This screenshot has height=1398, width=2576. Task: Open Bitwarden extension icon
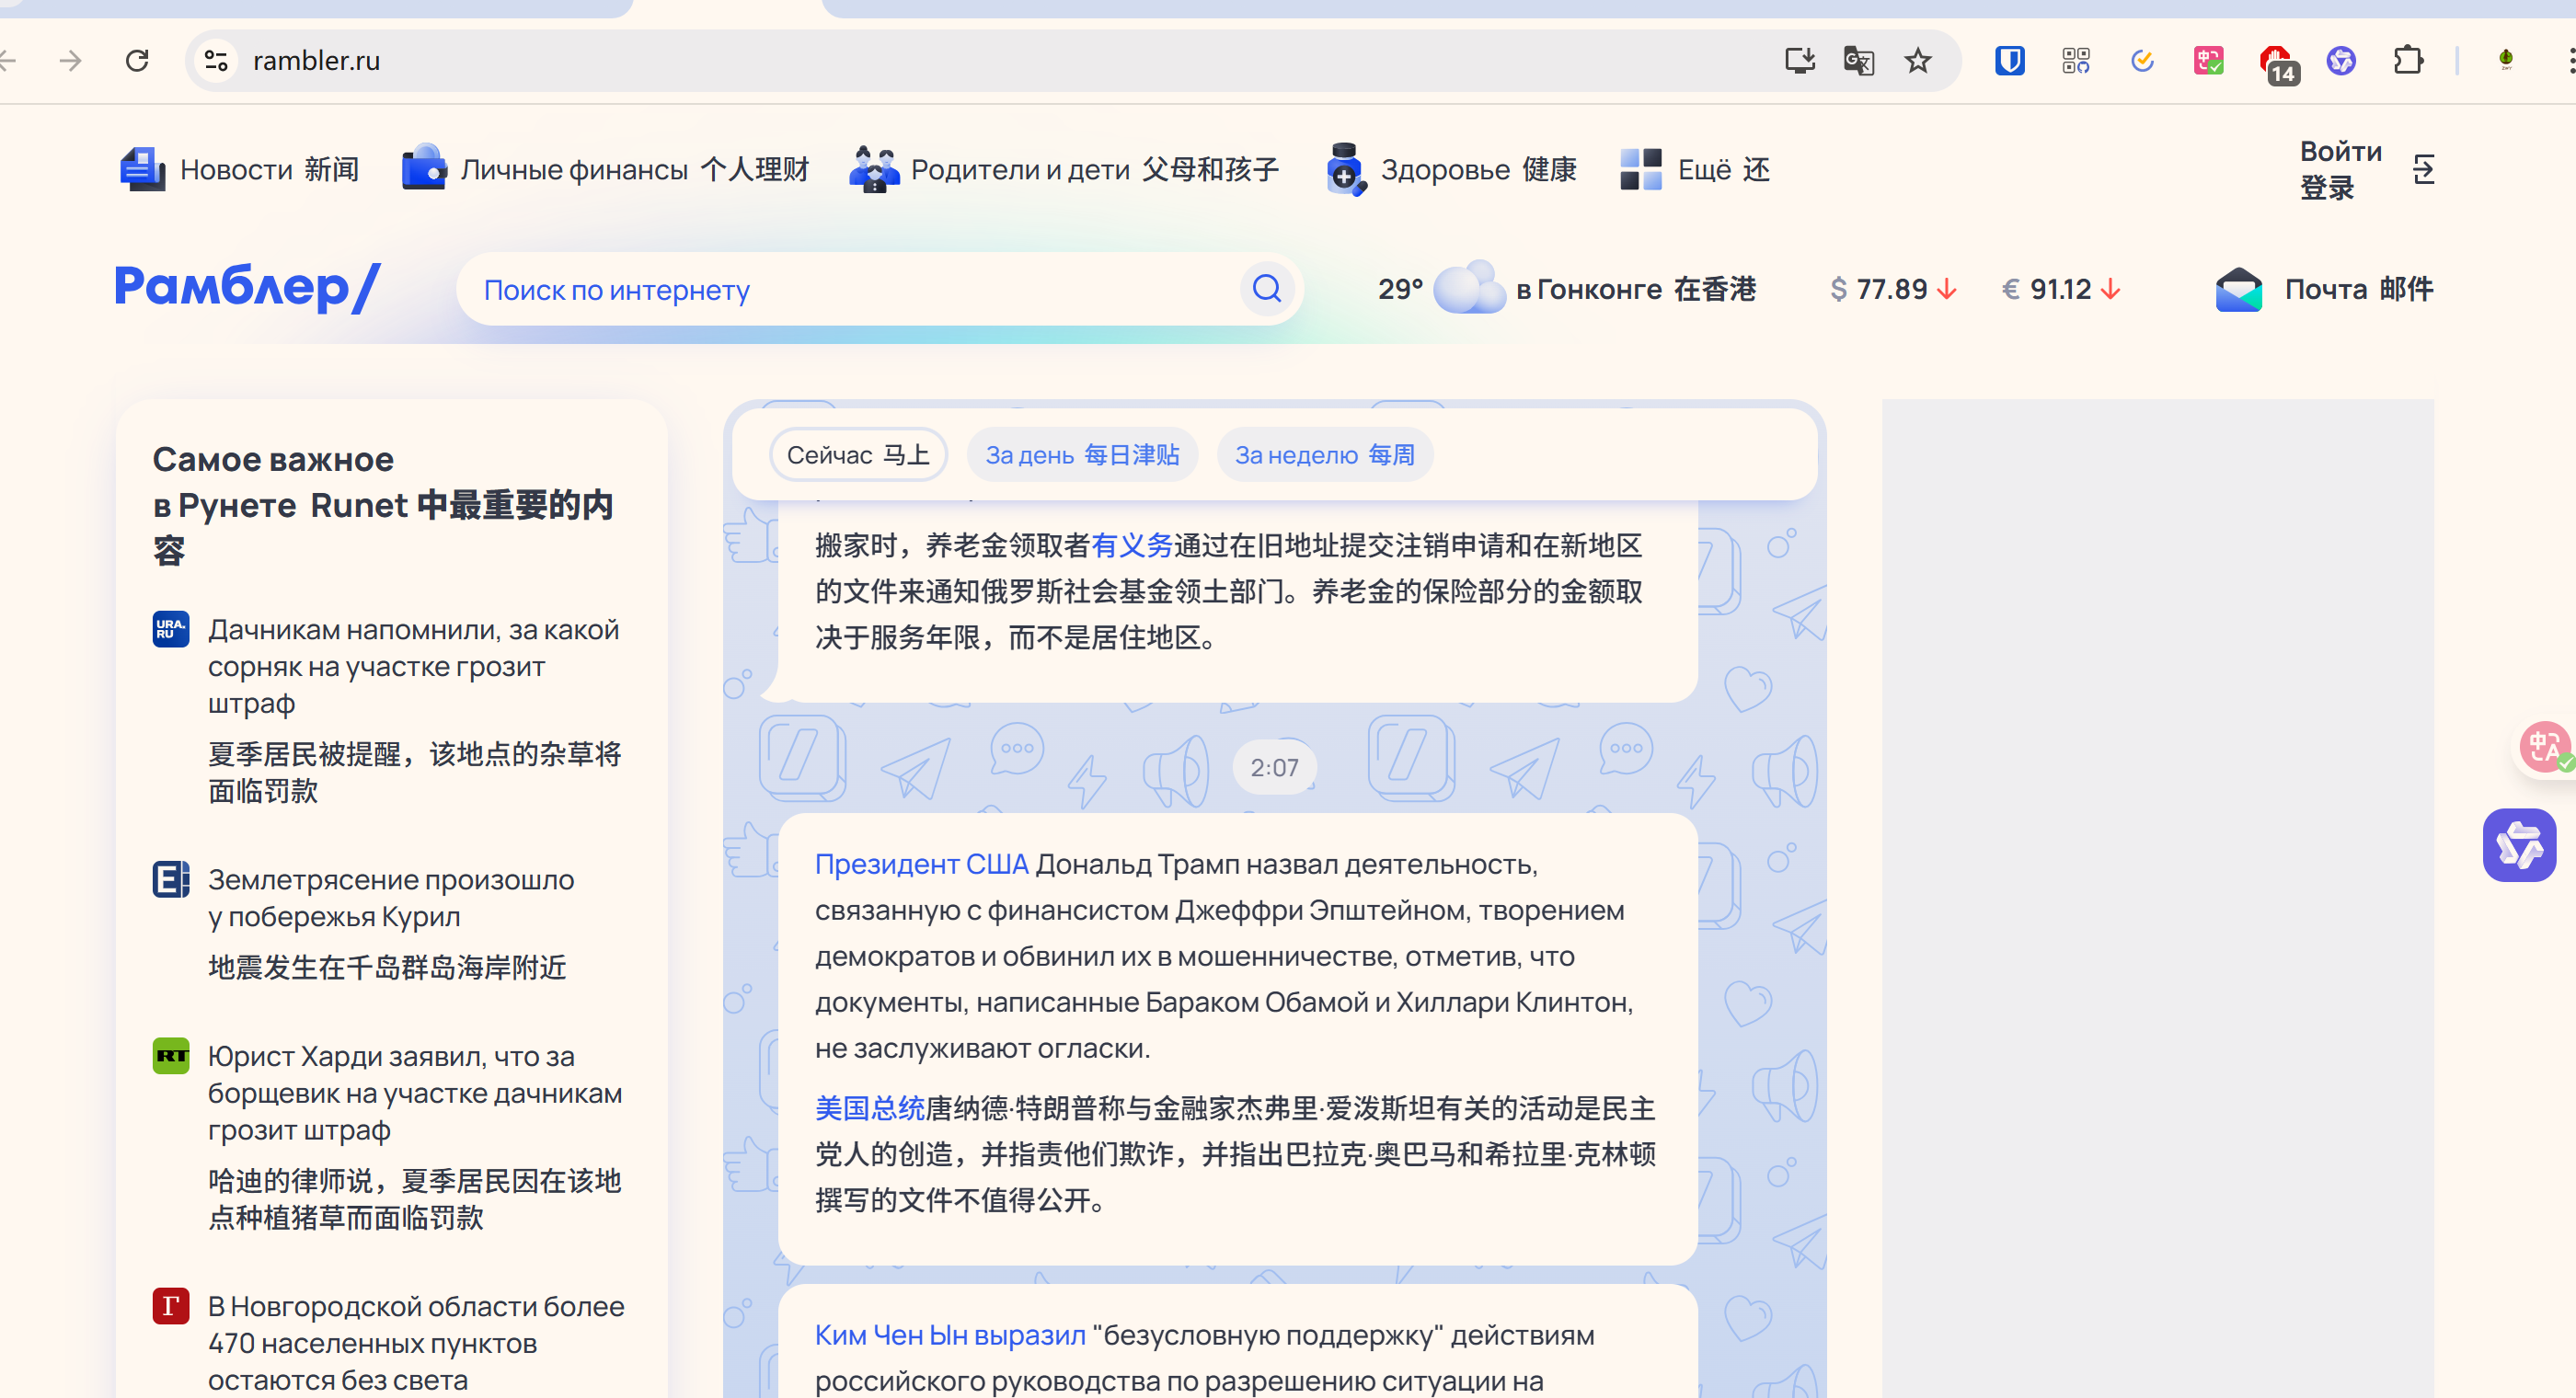(2009, 61)
